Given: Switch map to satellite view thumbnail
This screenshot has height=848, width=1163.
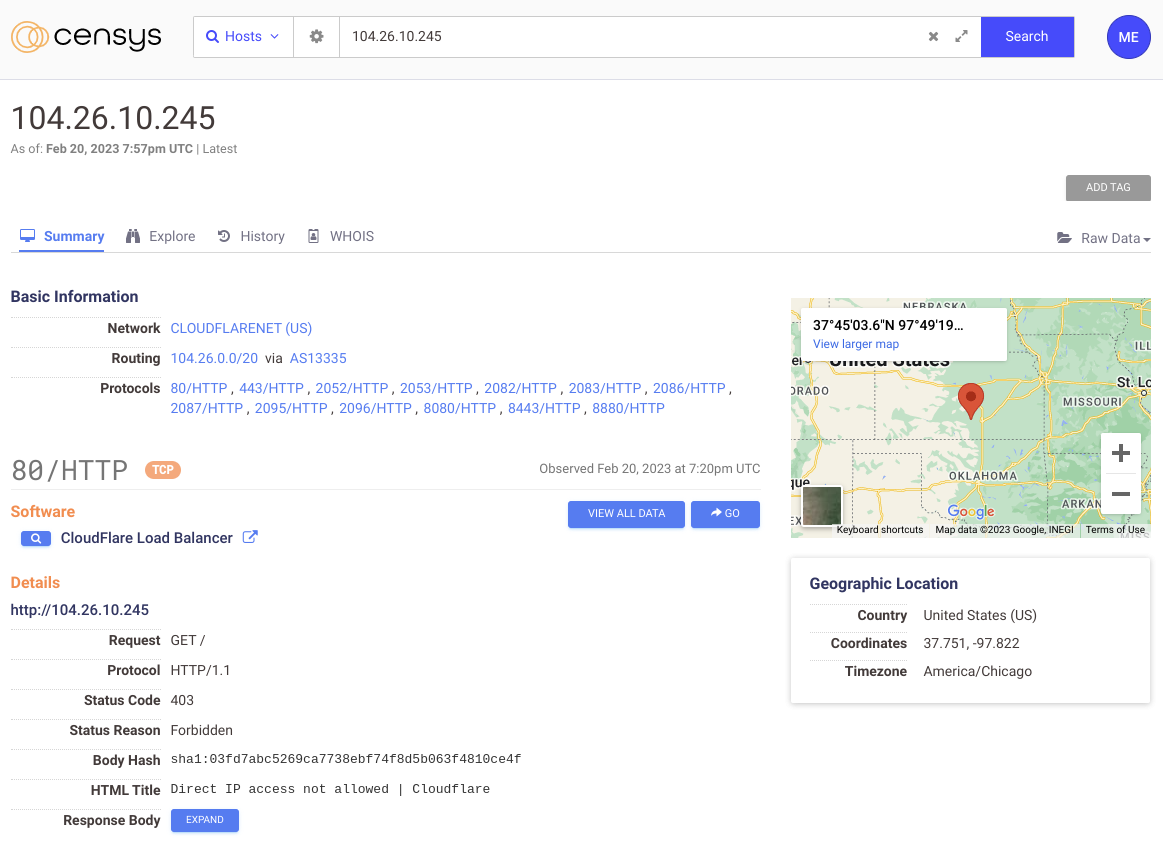Looking at the screenshot, I should (822, 505).
